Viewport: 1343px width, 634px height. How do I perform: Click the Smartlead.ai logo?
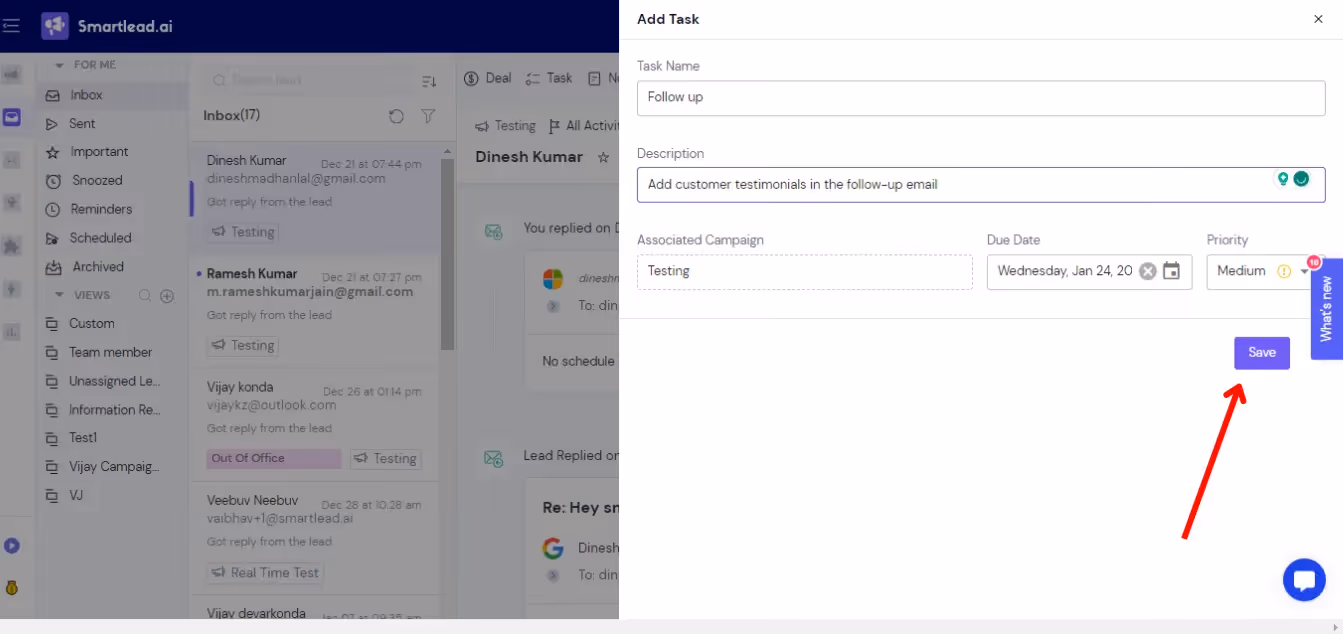coord(107,26)
